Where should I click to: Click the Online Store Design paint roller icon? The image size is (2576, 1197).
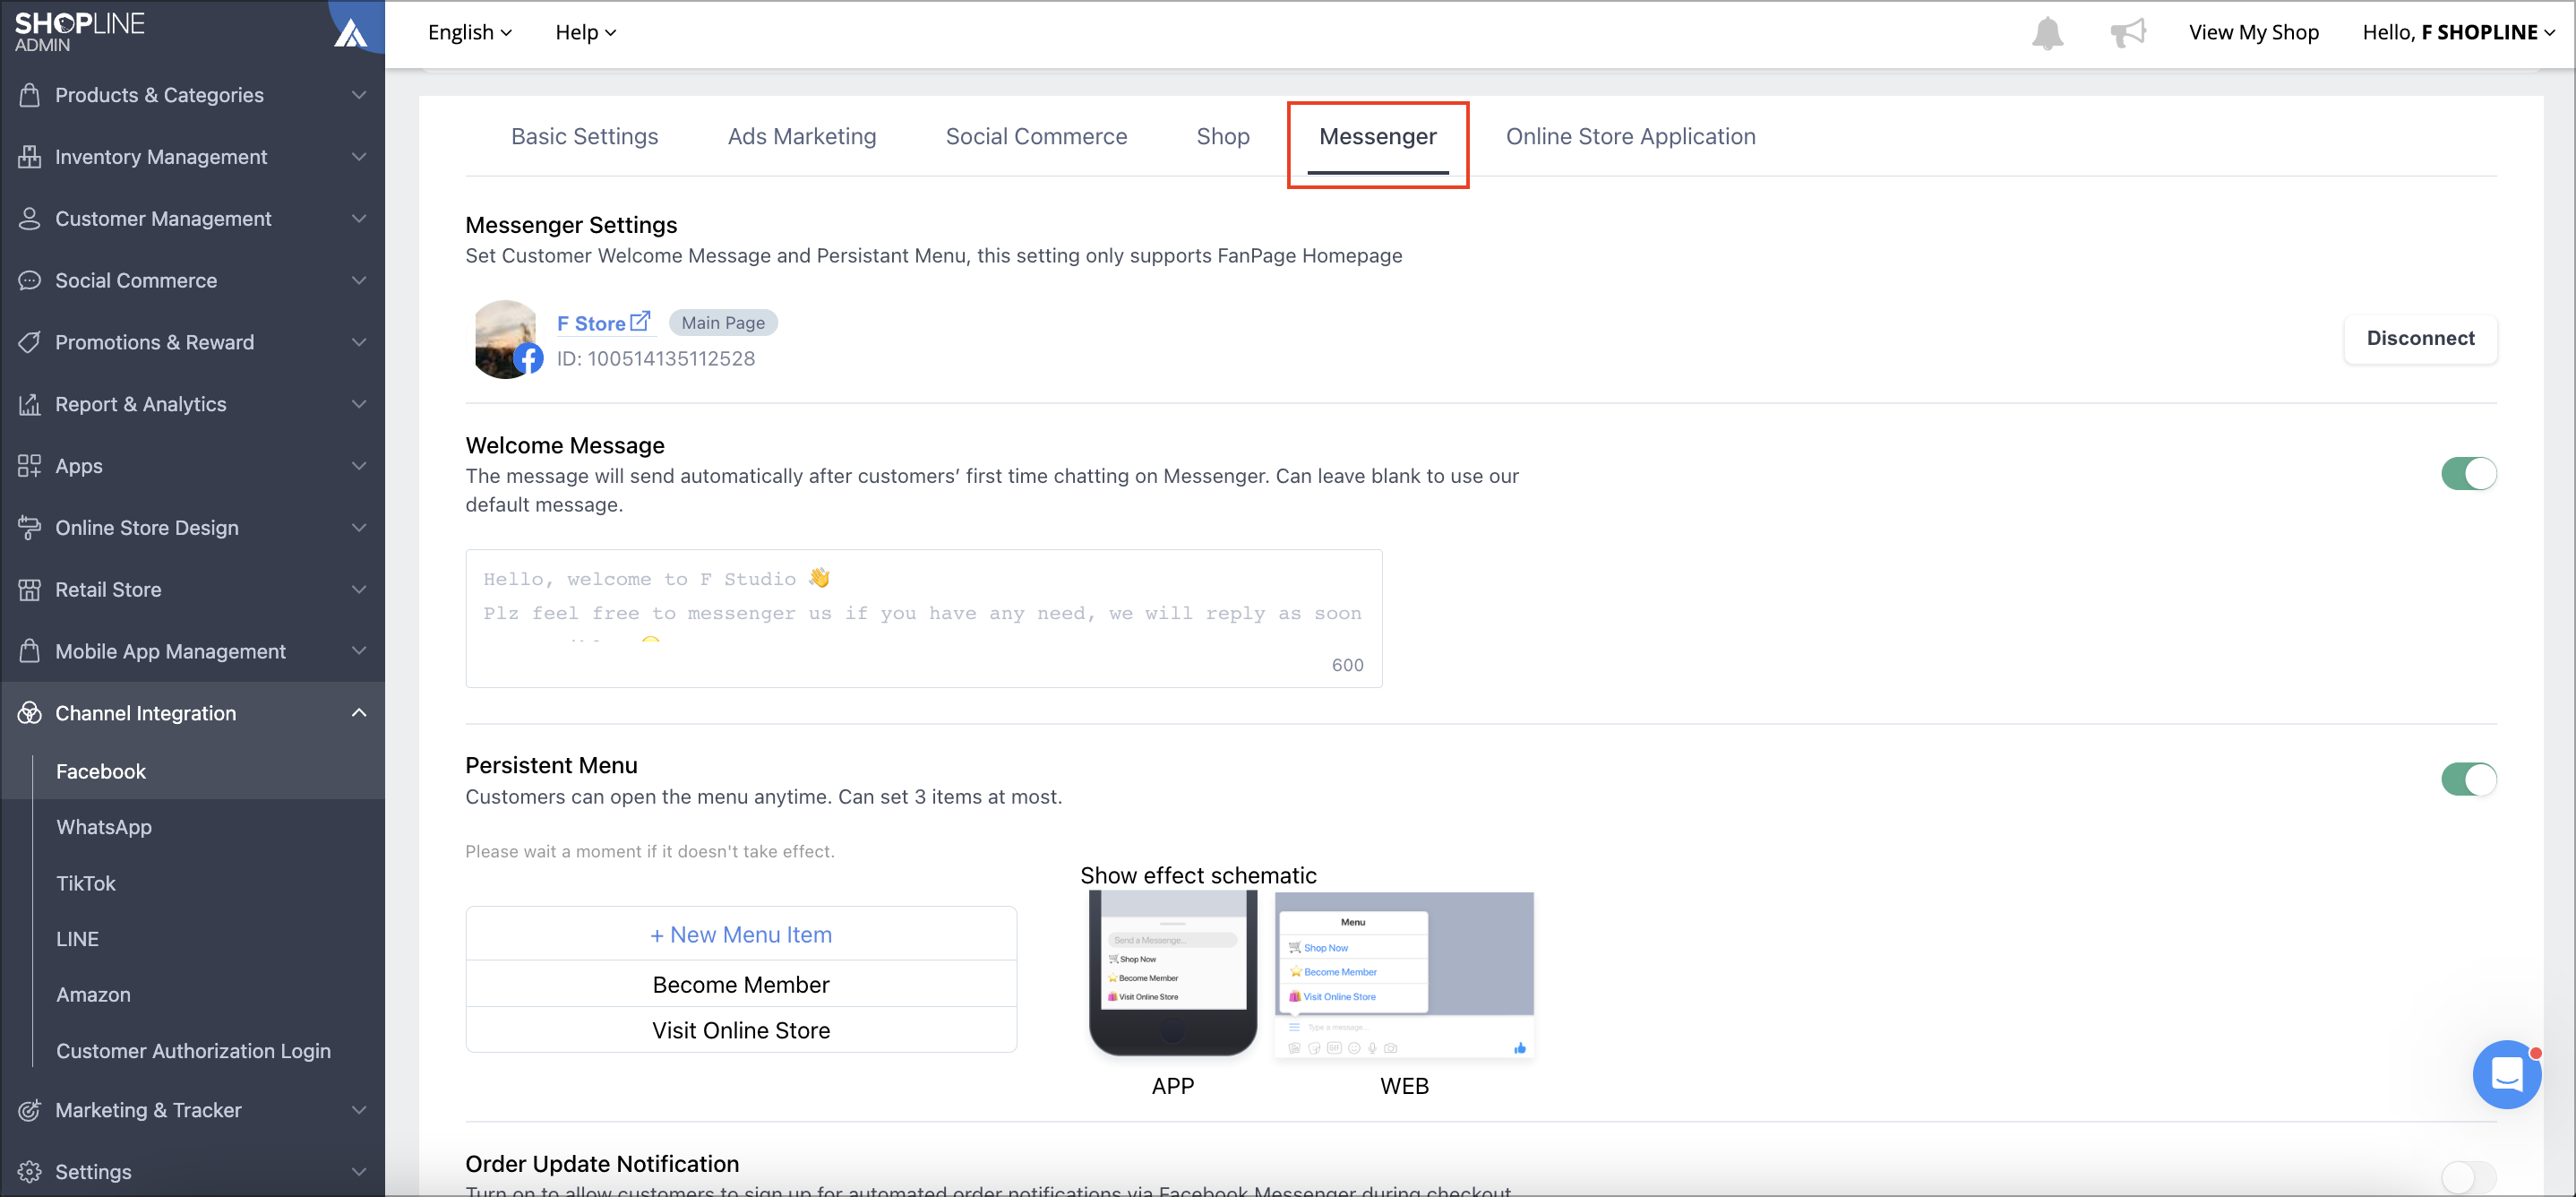[x=29, y=528]
